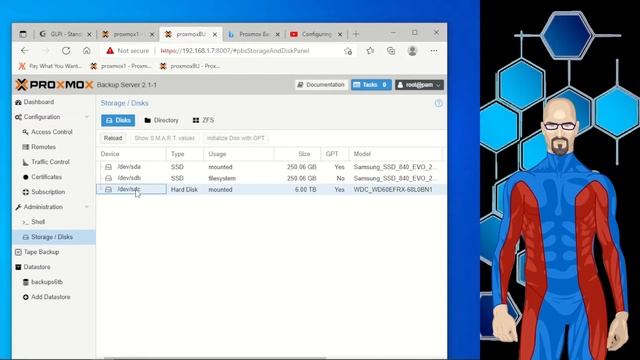Screen dimensions: 640x360
Task: Open a new browser tab
Action: (356, 34)
